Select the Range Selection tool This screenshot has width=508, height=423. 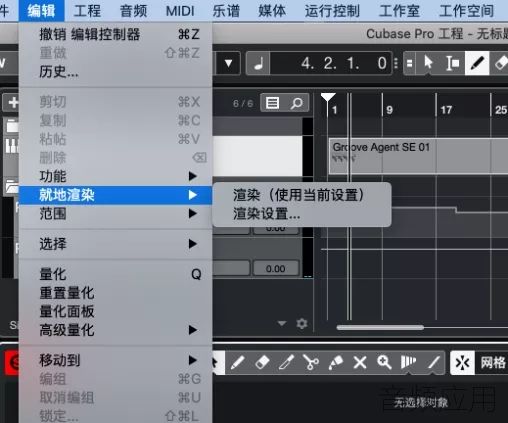[x=452, y=63]
